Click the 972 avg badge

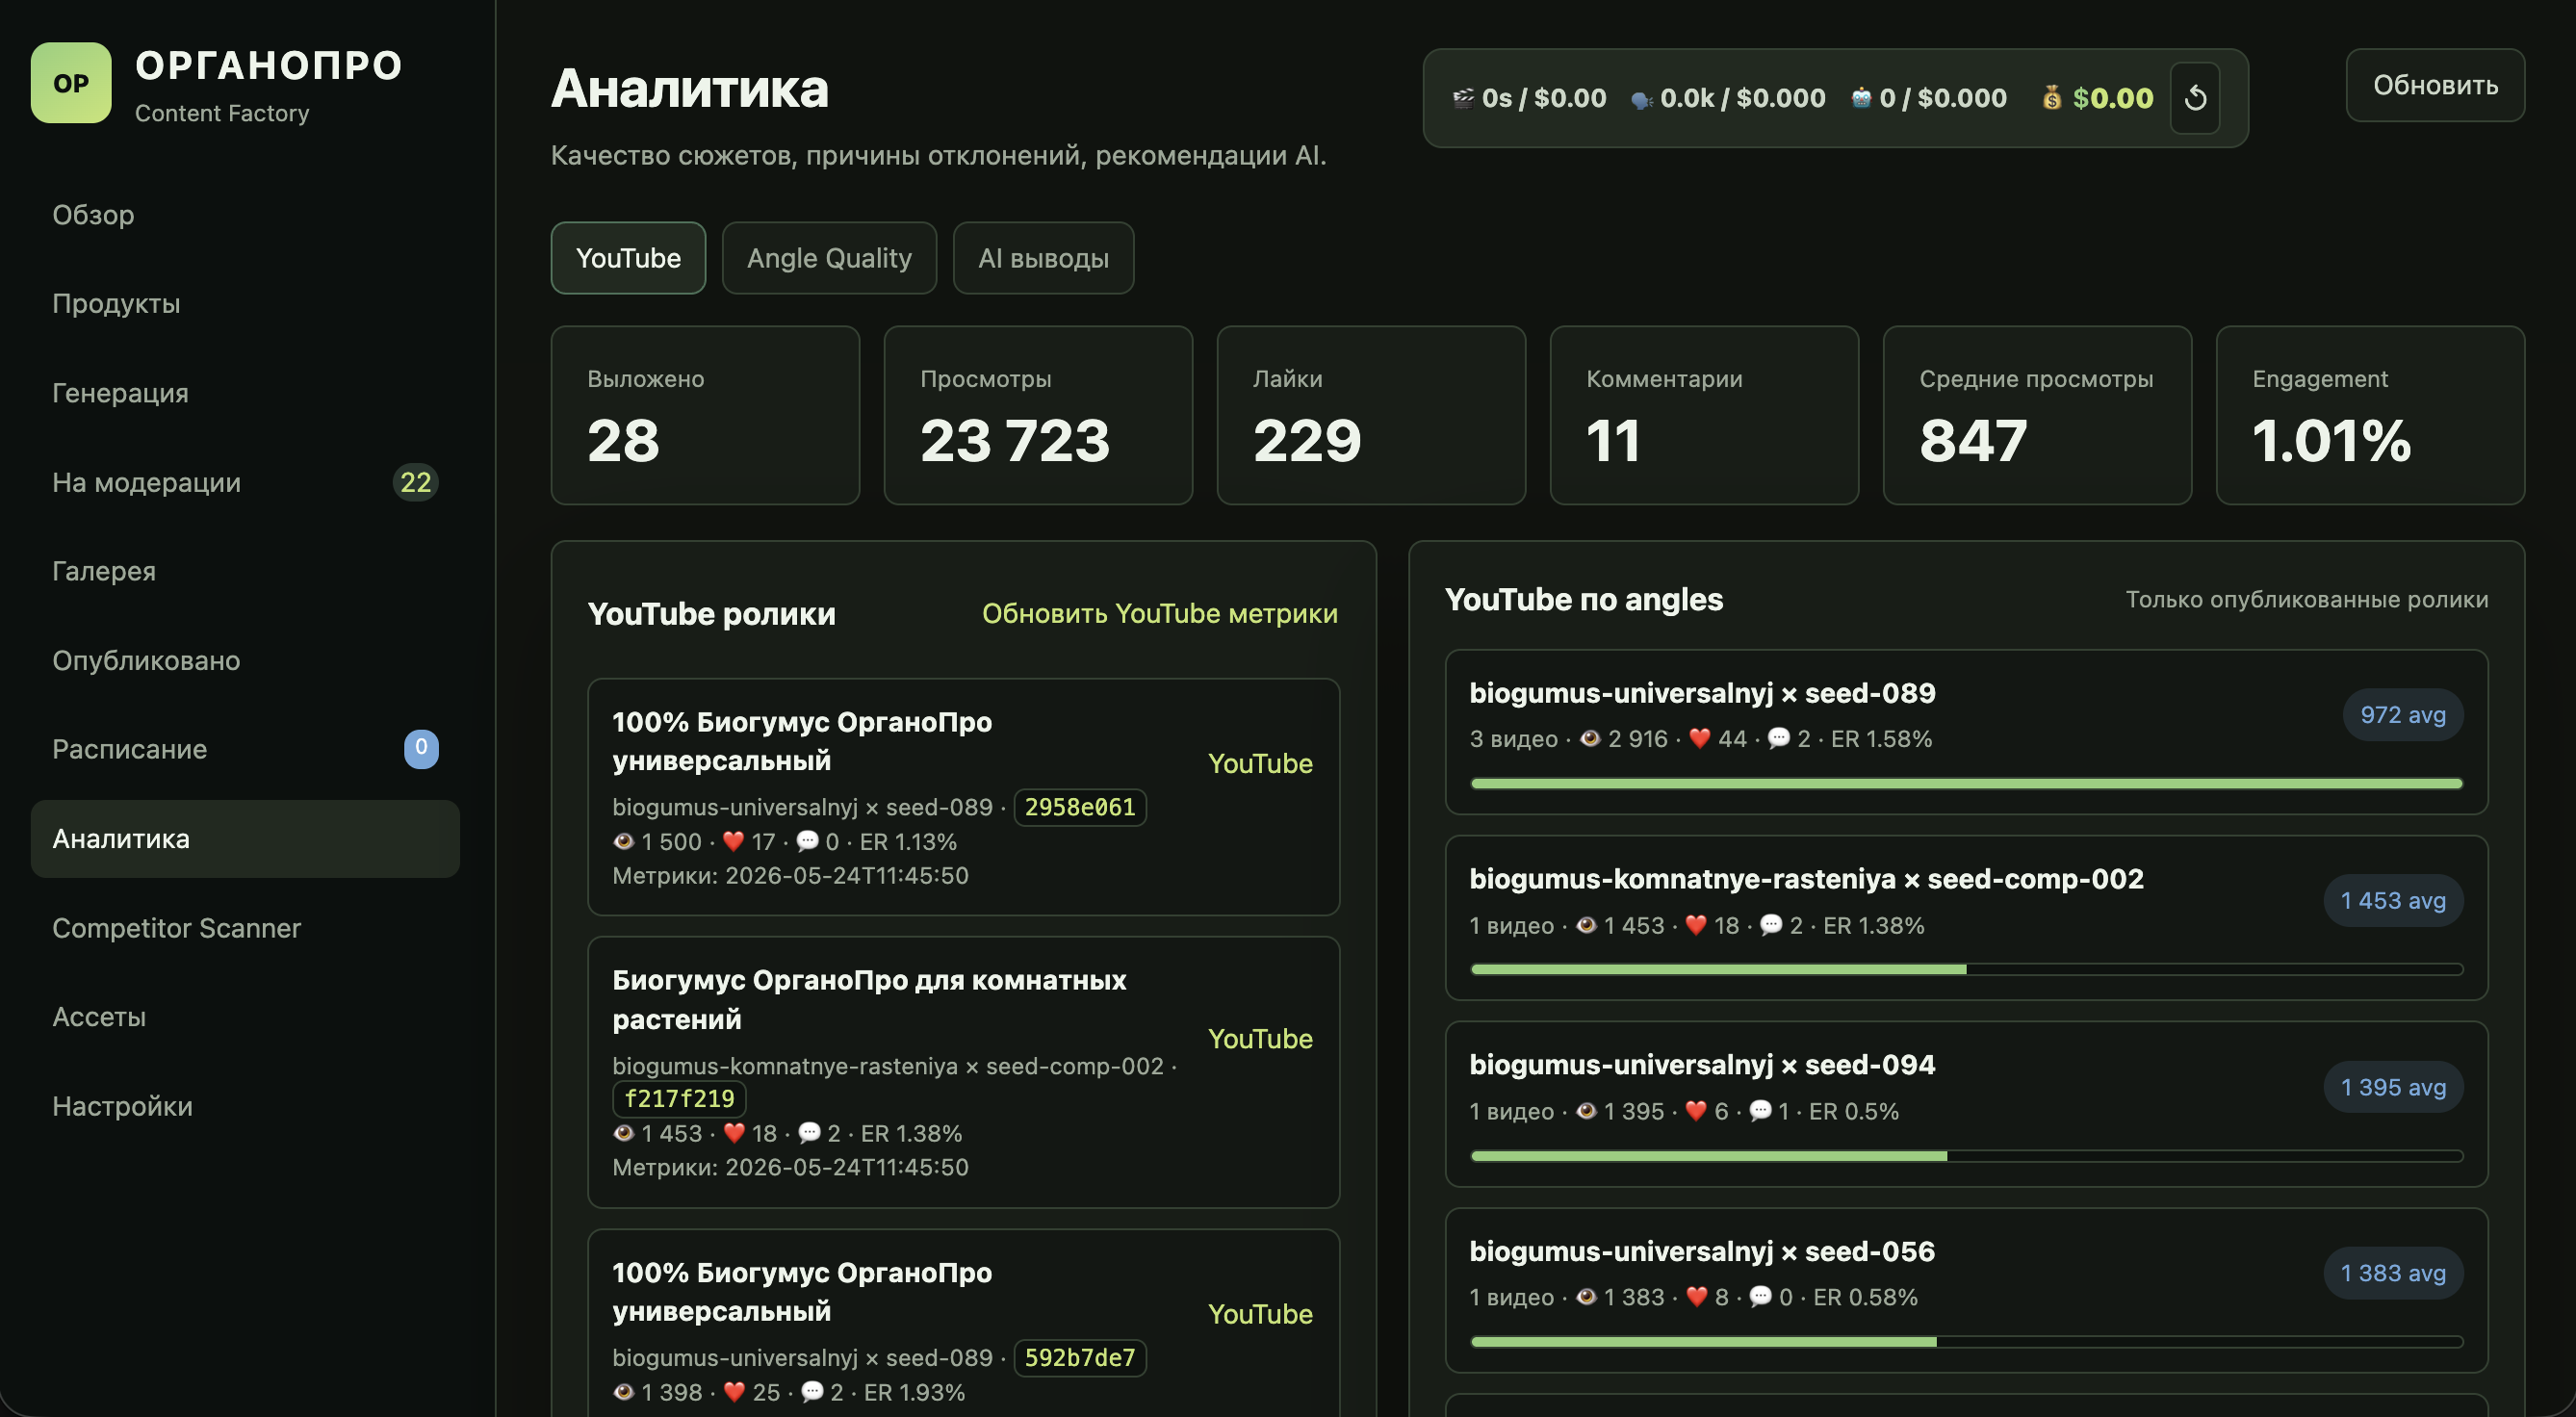(x=2403, y=715)
